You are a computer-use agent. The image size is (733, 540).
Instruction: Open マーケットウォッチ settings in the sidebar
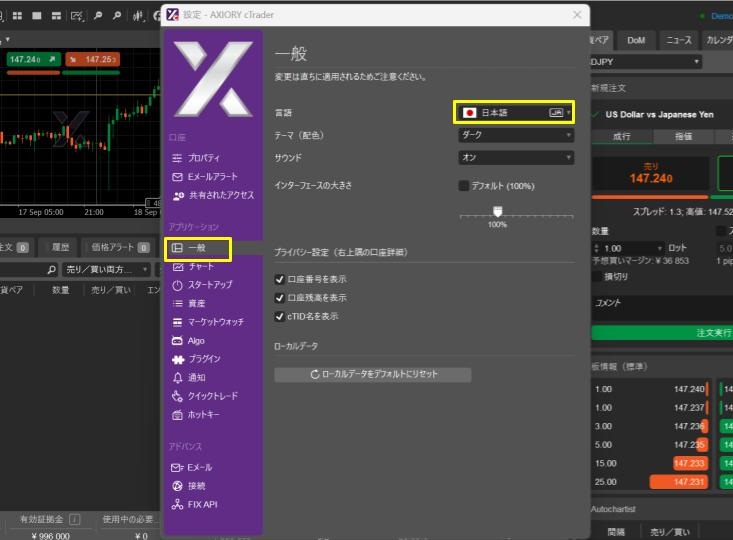208,322
